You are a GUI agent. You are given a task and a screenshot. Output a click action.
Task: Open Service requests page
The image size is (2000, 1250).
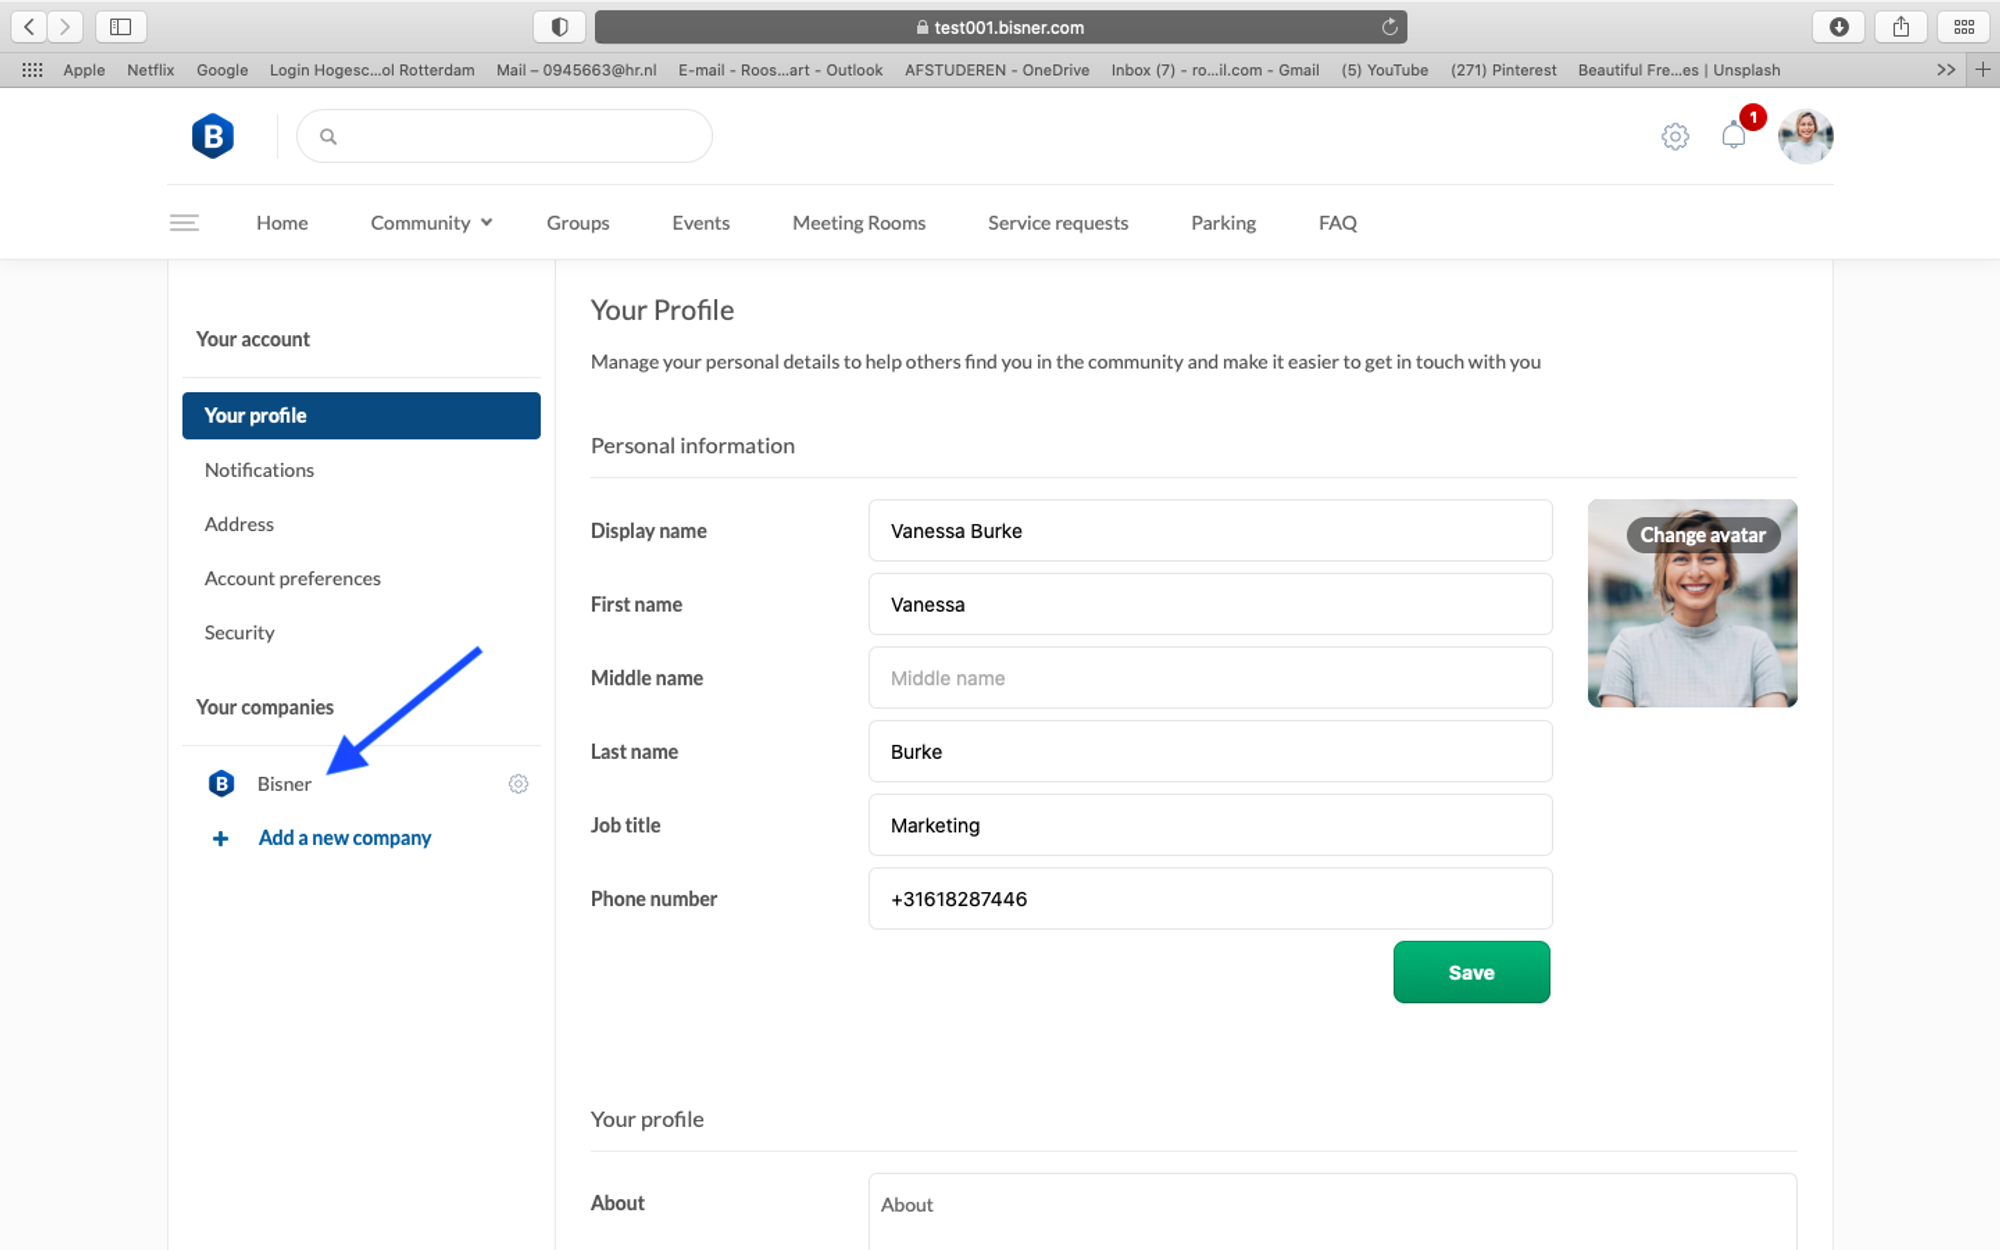(x=1058, y=223)
